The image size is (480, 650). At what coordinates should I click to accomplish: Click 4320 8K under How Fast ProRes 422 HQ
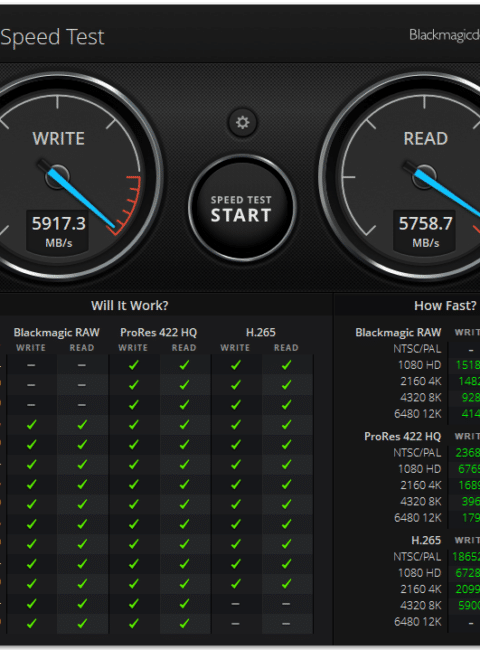pos(421,502)
